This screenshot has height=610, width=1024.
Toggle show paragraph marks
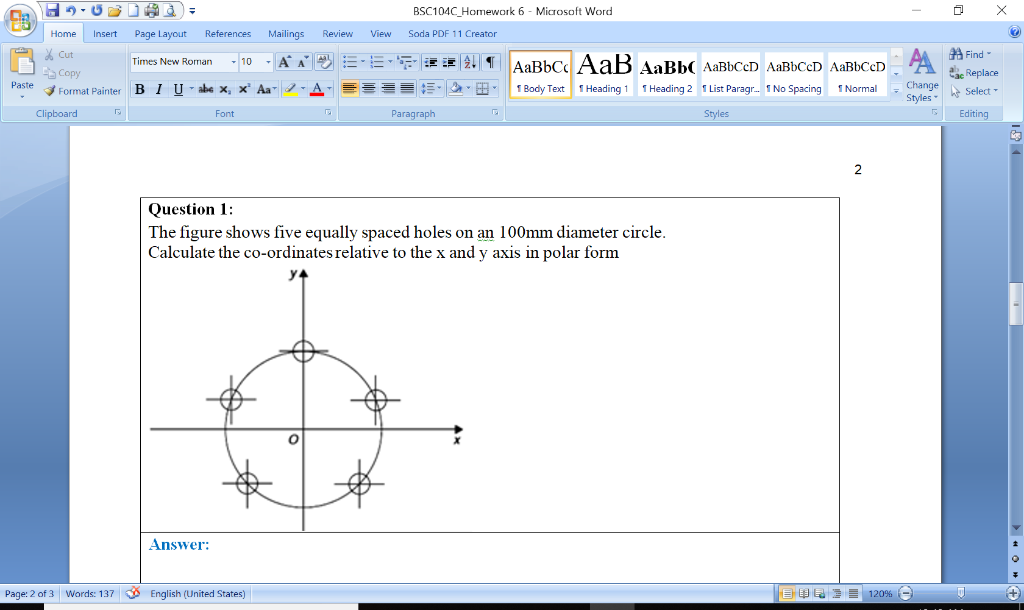pyautogui.click(x=490, y=62)
